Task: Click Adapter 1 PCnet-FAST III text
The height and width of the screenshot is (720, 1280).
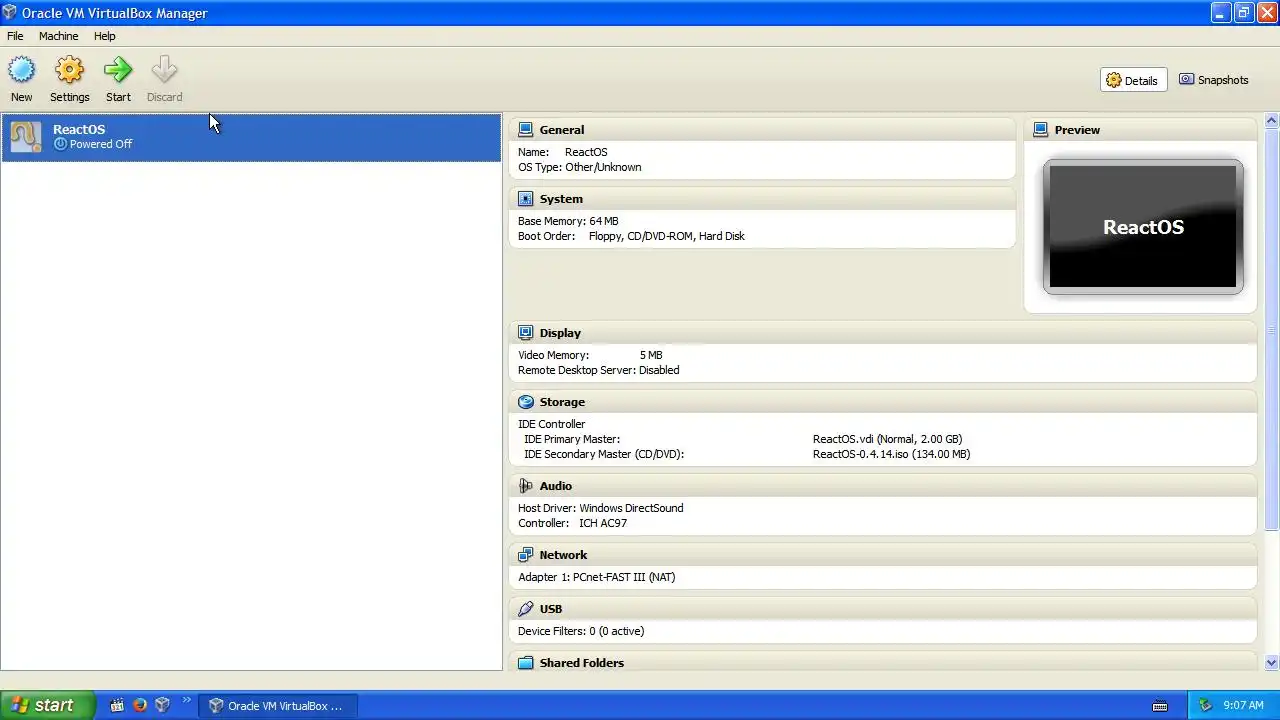Action: (596, 577)
